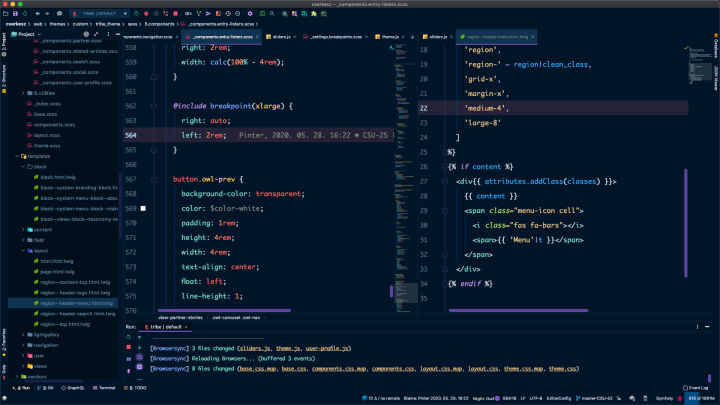Open the GraphQL tool window
This screenshot has width=720, height=405.
pos(73,388)
